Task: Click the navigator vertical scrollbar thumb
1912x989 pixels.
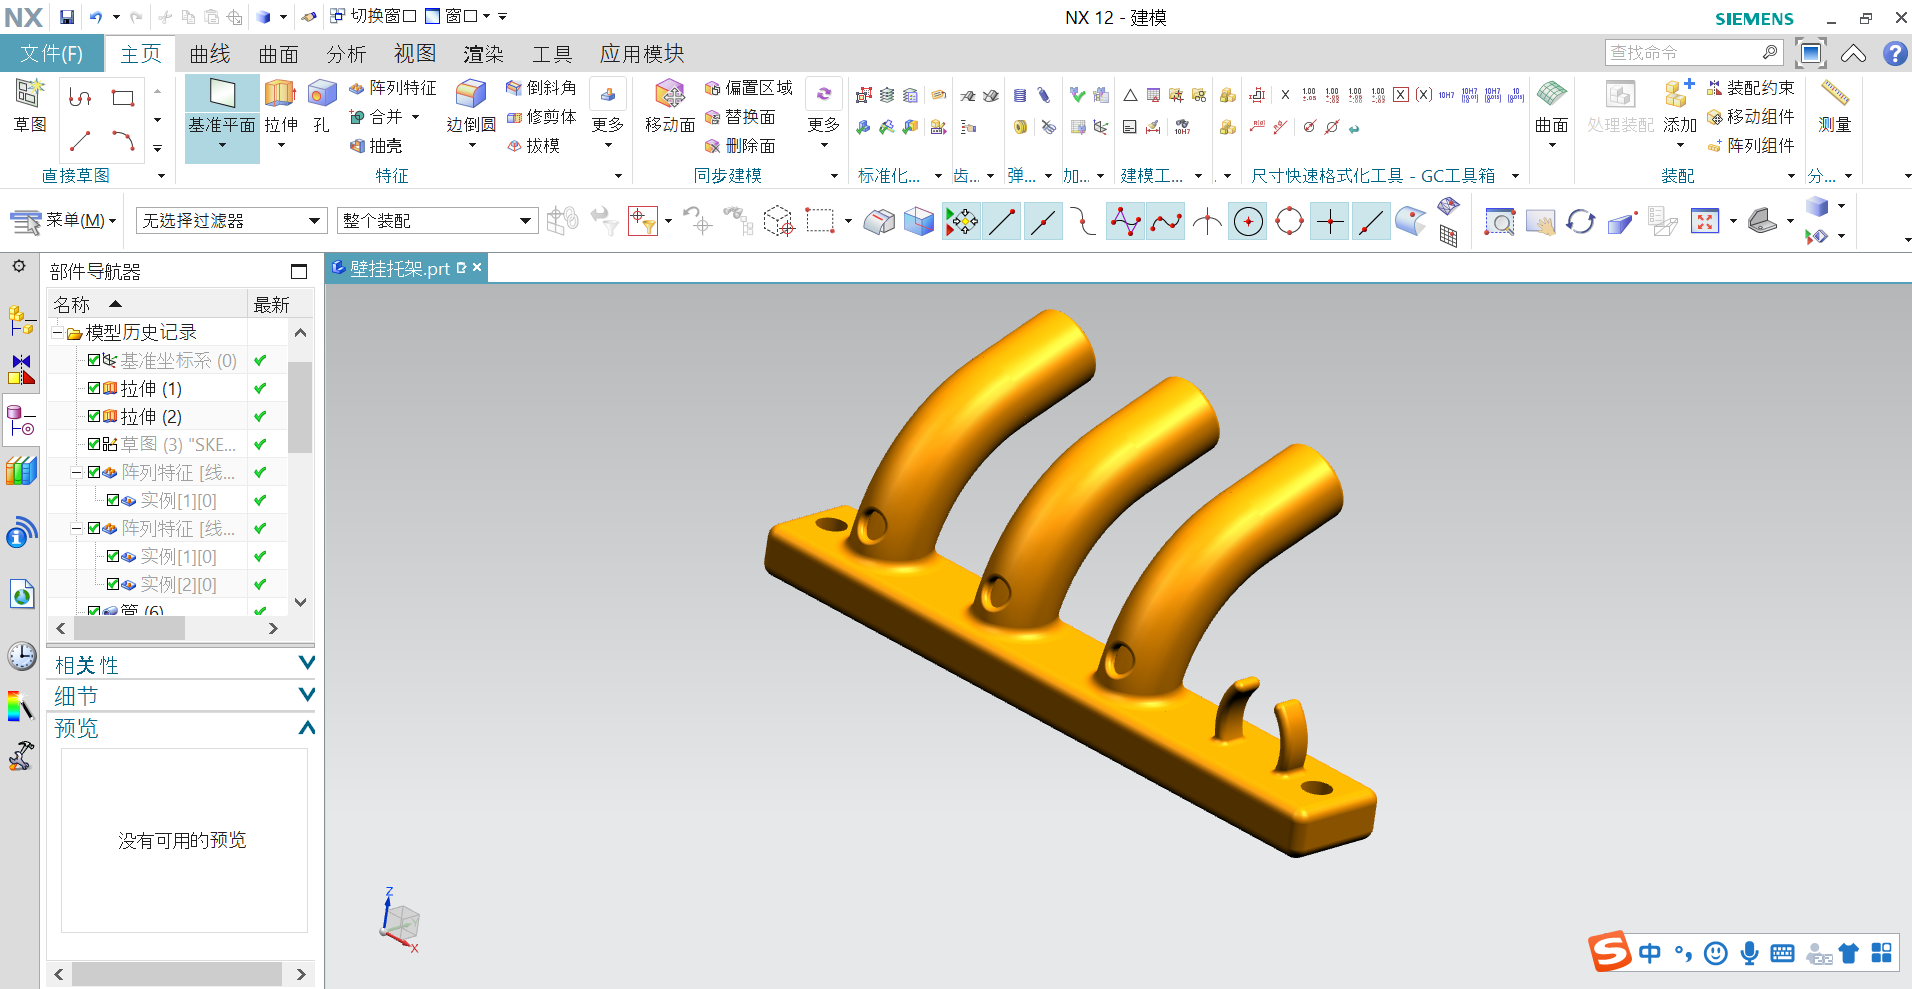Action: pos(300,406)
